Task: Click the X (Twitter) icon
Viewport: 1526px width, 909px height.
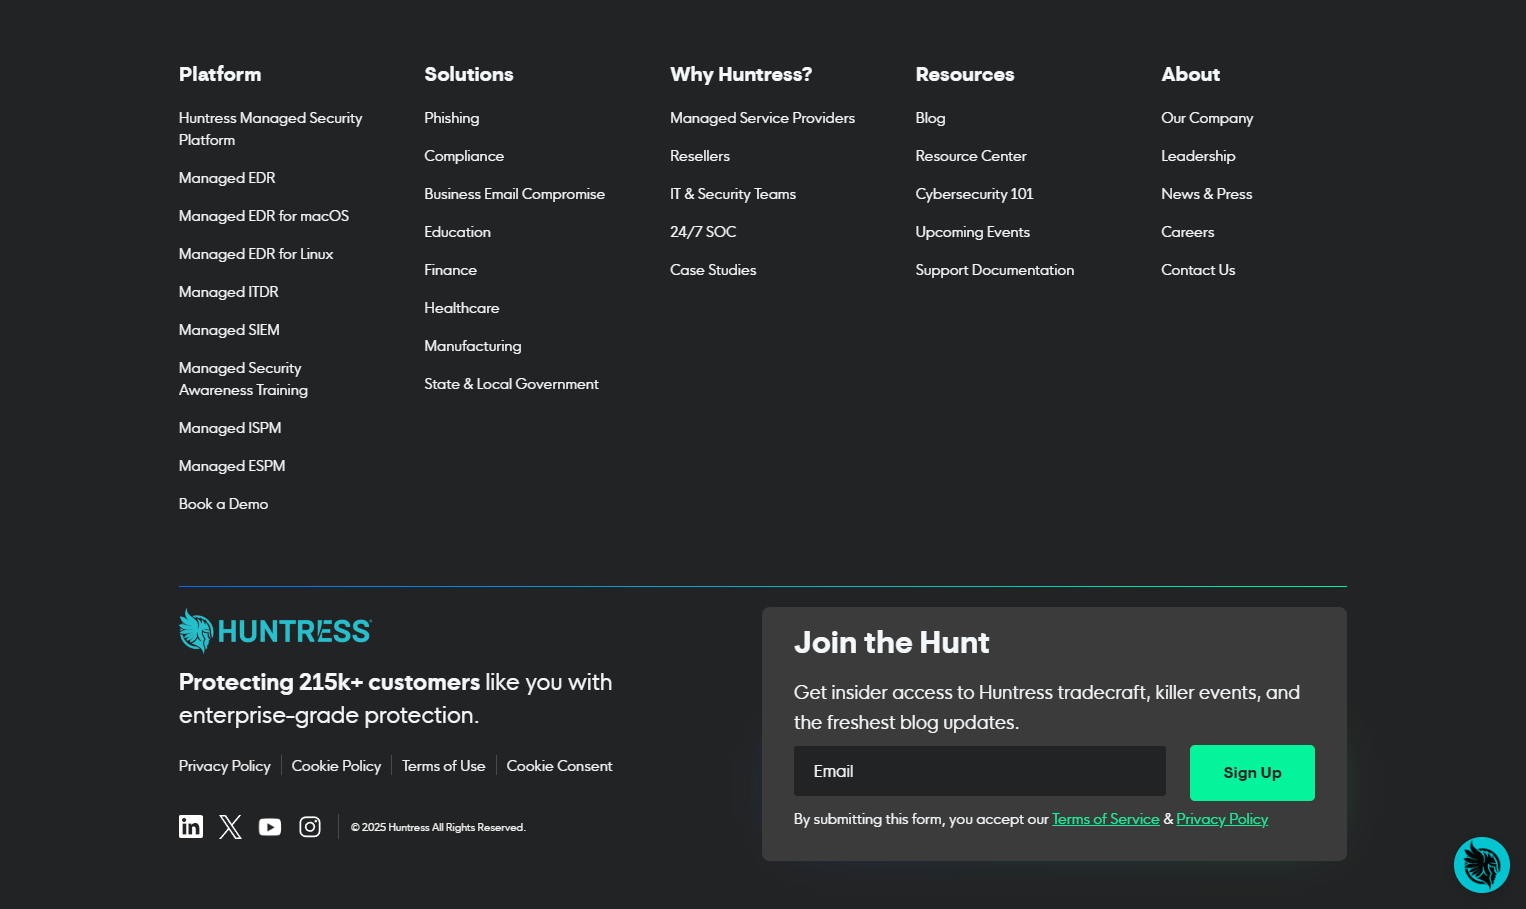Action: [230, 826]
